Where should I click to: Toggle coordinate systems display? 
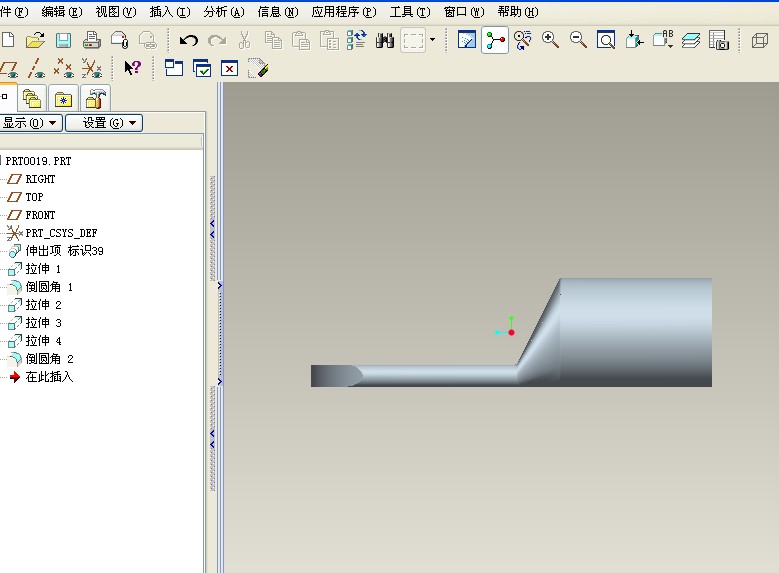(92, 68)
